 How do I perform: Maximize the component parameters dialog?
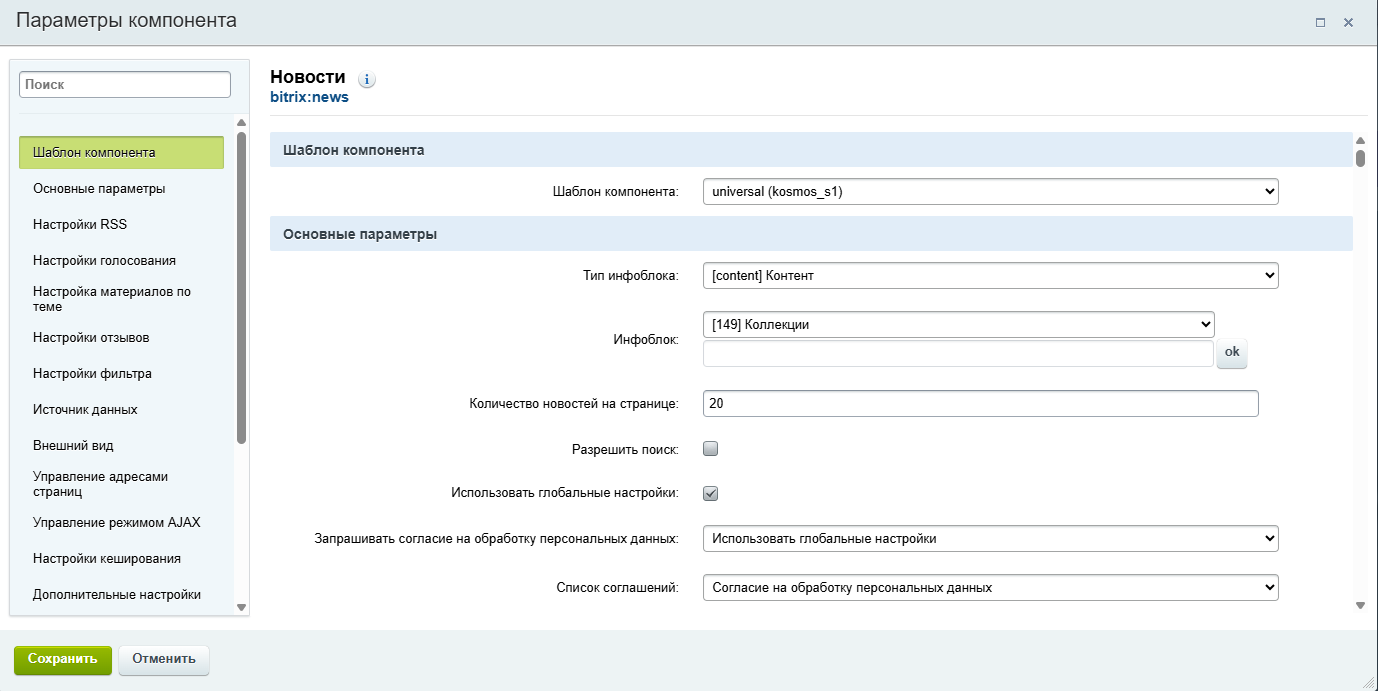(1320, 22)
